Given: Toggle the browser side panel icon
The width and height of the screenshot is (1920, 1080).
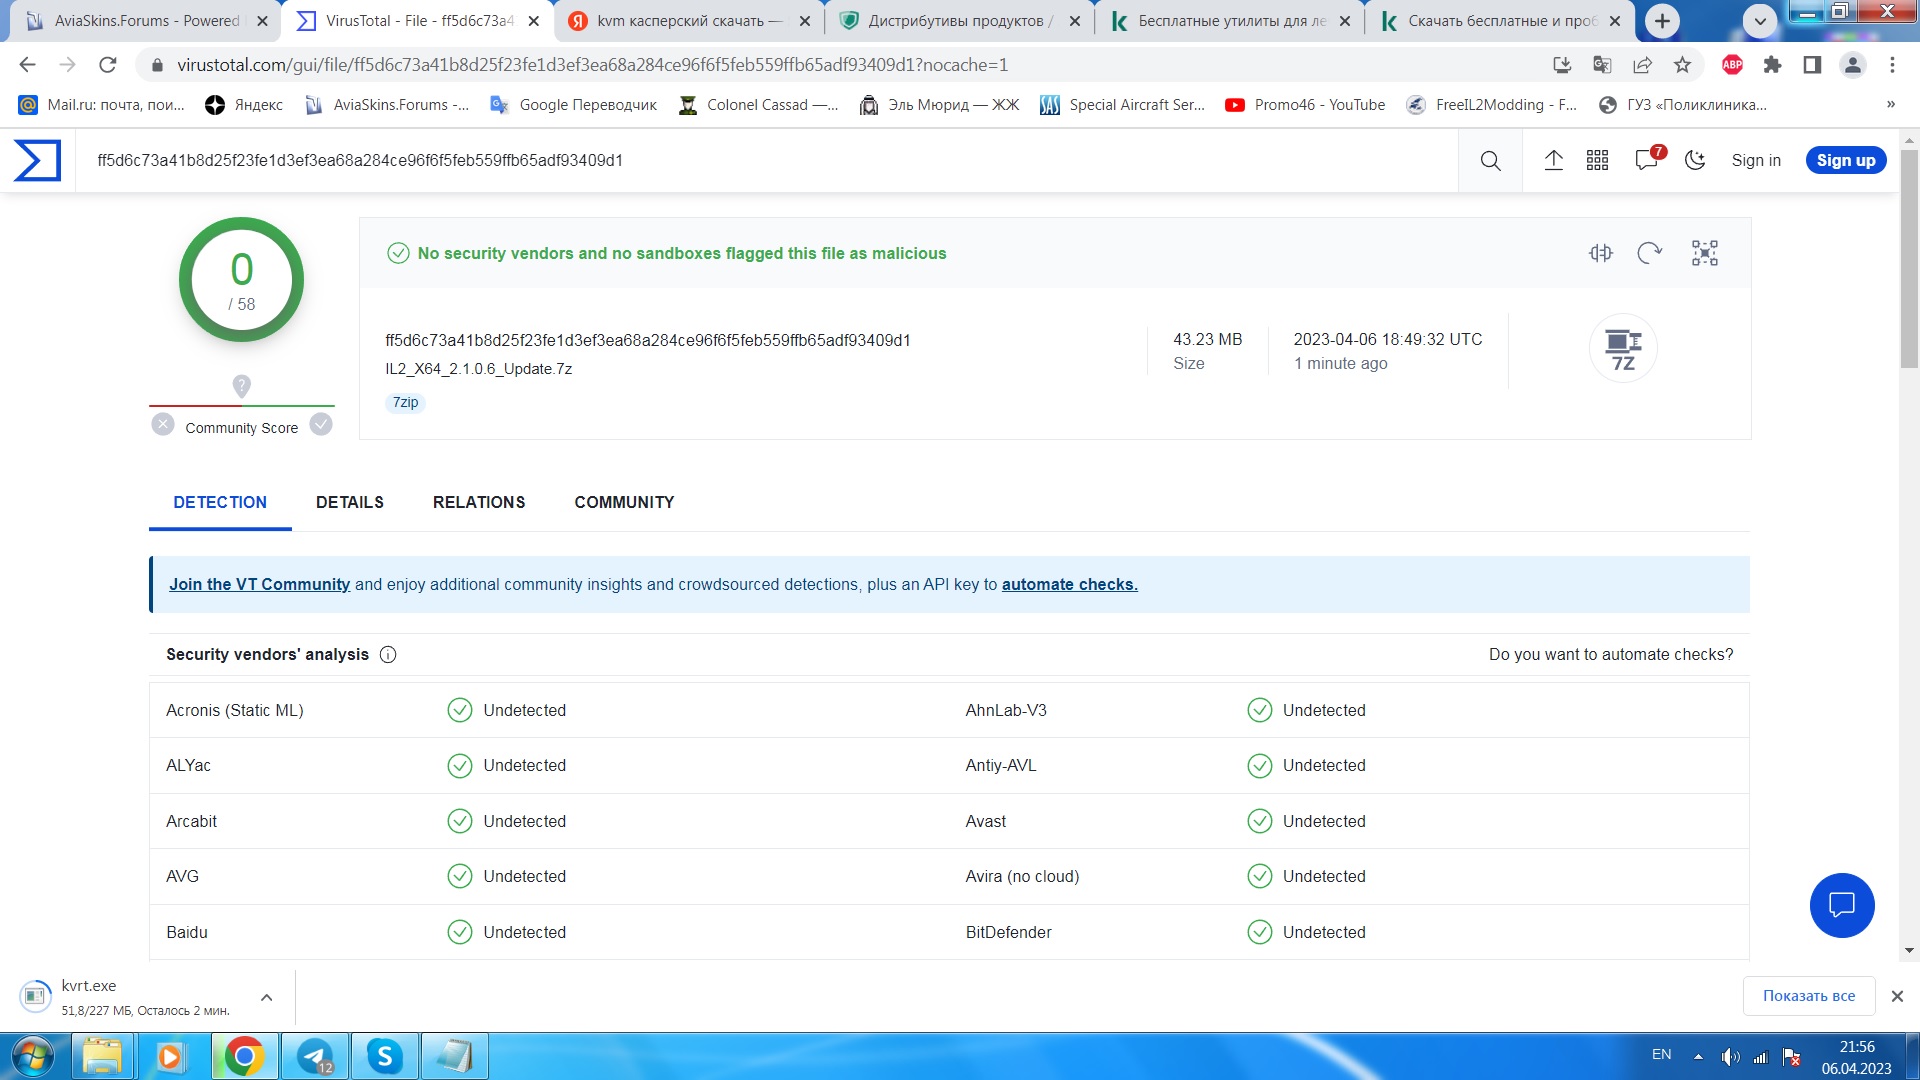Looking at the screenshot, I should [x=1812, y=65].
